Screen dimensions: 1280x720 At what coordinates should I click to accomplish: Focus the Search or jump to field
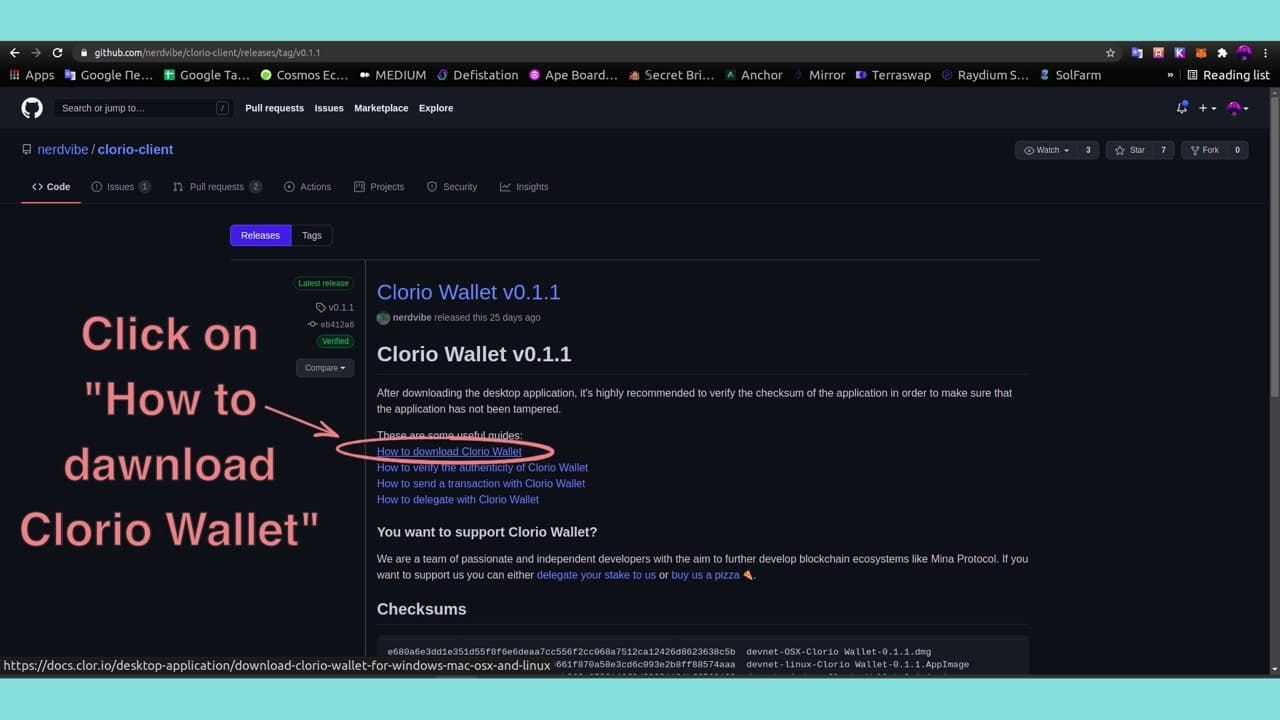pos(144,108)
